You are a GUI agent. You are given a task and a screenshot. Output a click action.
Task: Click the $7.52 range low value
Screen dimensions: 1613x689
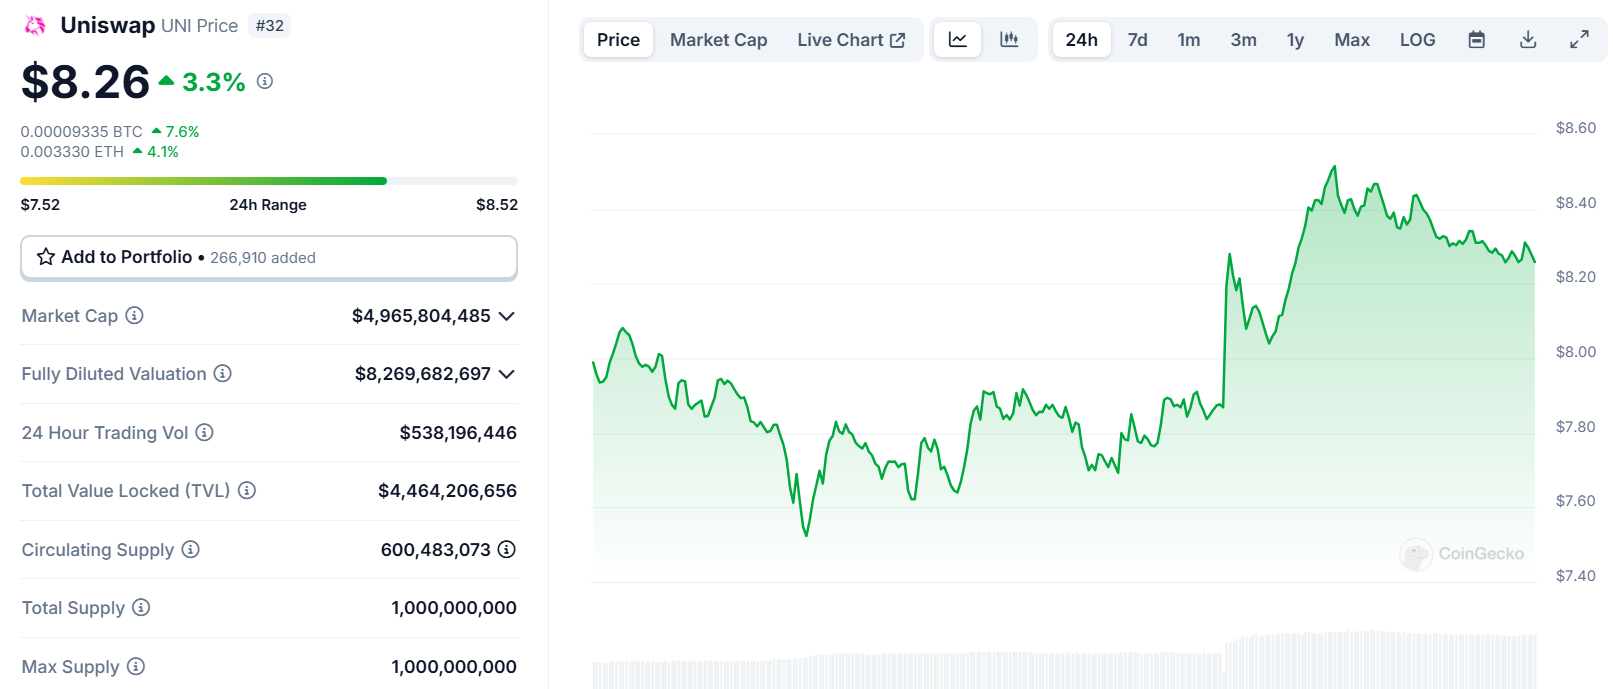point(40,205)
